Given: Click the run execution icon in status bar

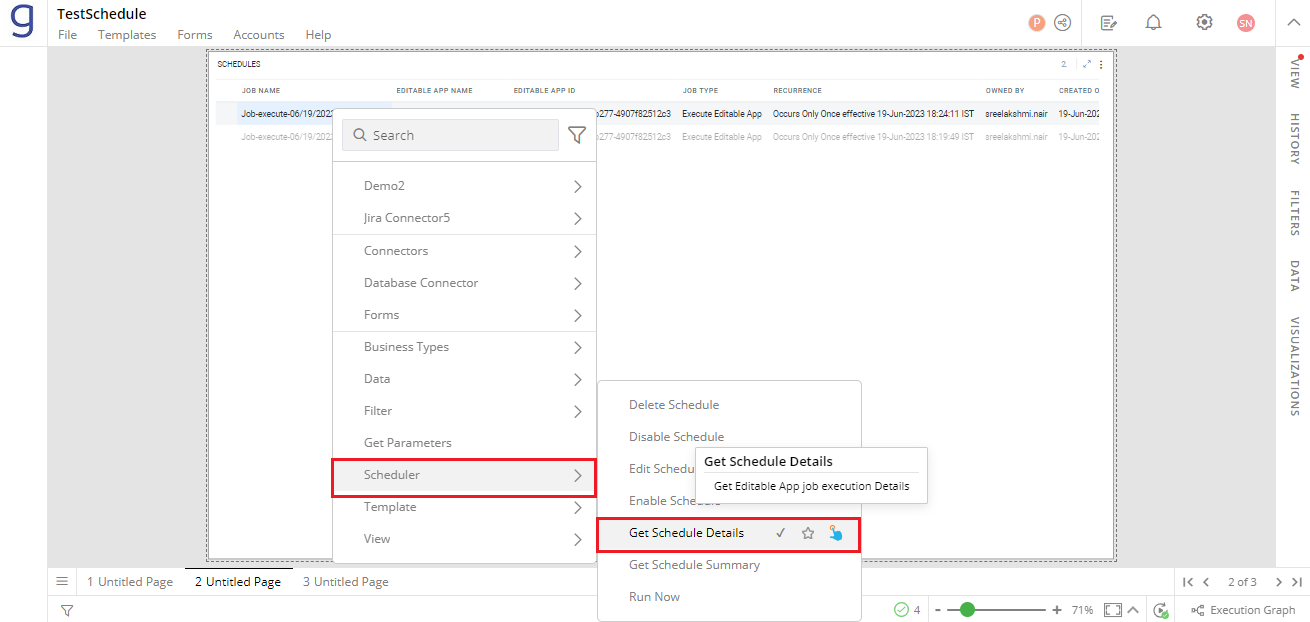Looking at the screenshot, I should click(1160, 610).
